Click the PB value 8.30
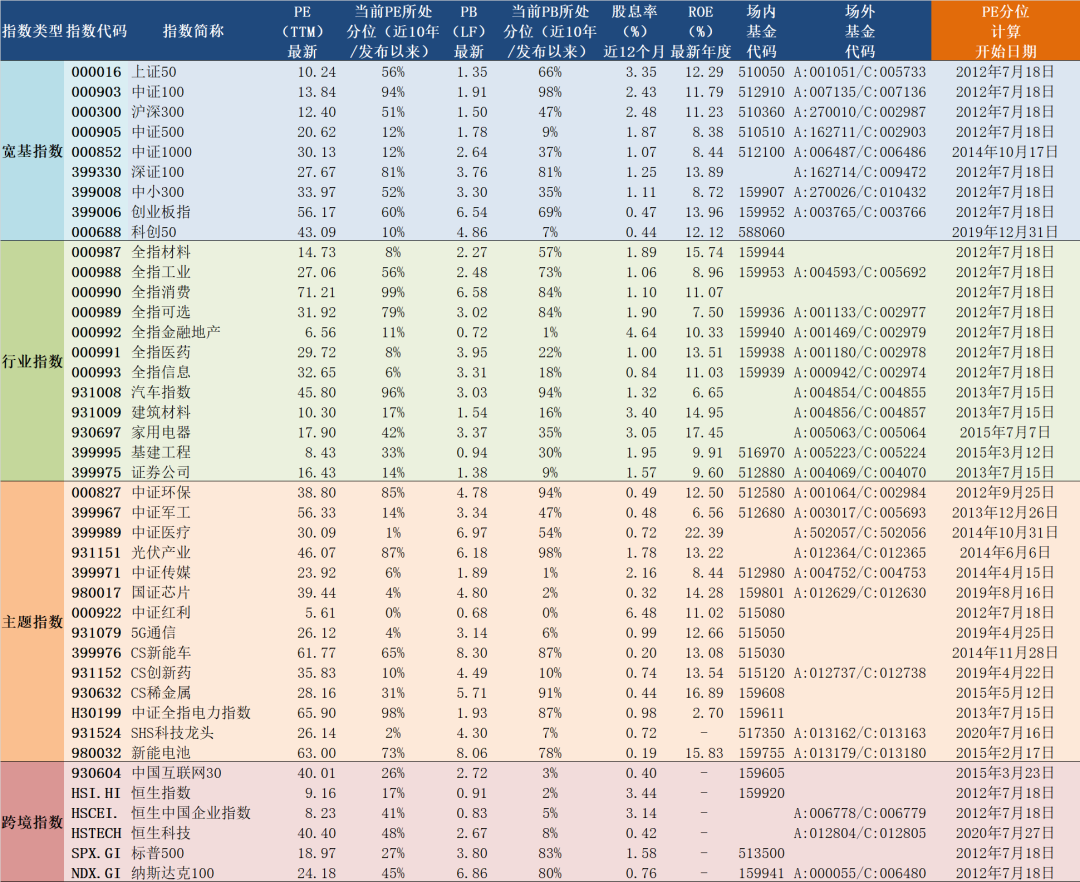Viewport: 1080px width, 882px height. click(472, 653)
